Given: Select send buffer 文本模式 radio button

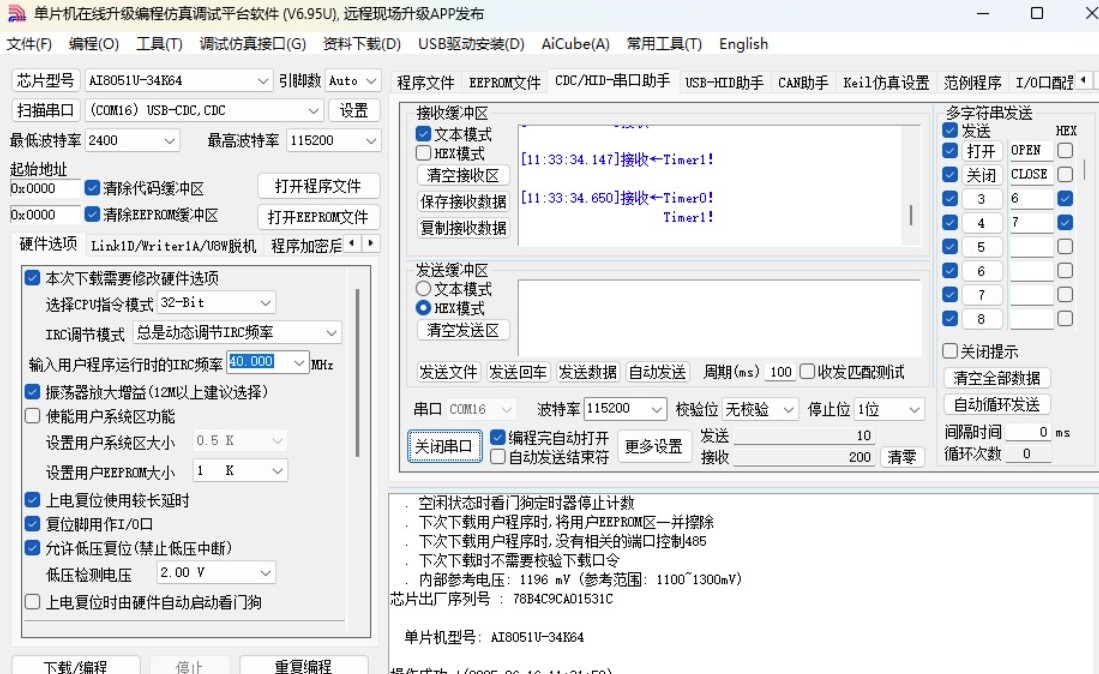Looking at the screenshot, I should 423,289.
